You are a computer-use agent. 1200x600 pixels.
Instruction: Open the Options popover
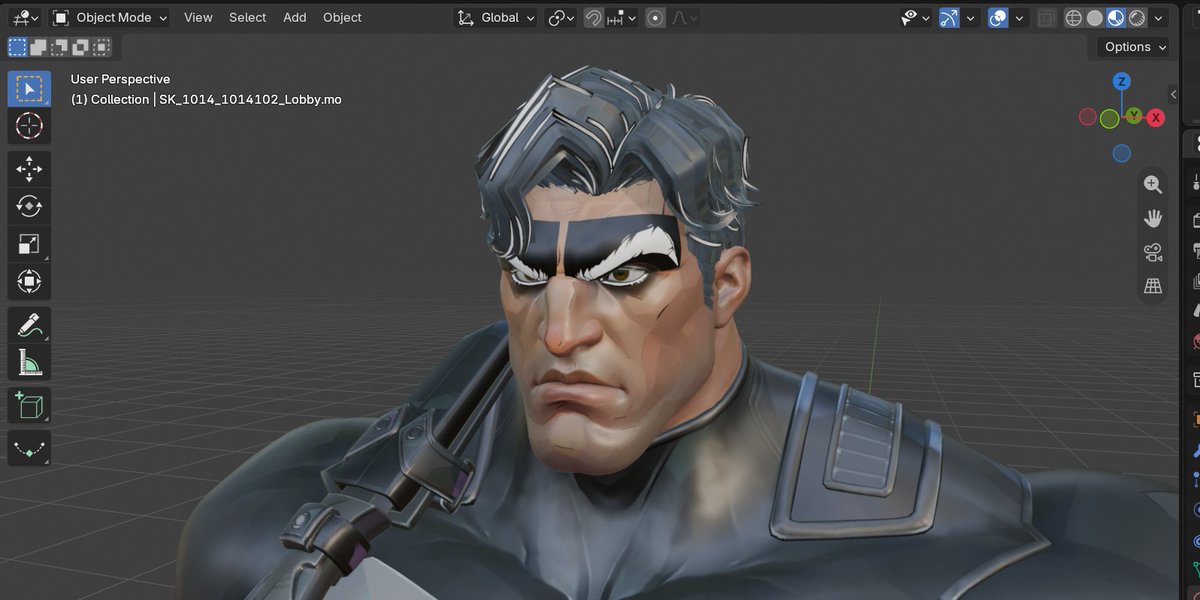[1135, 47]
